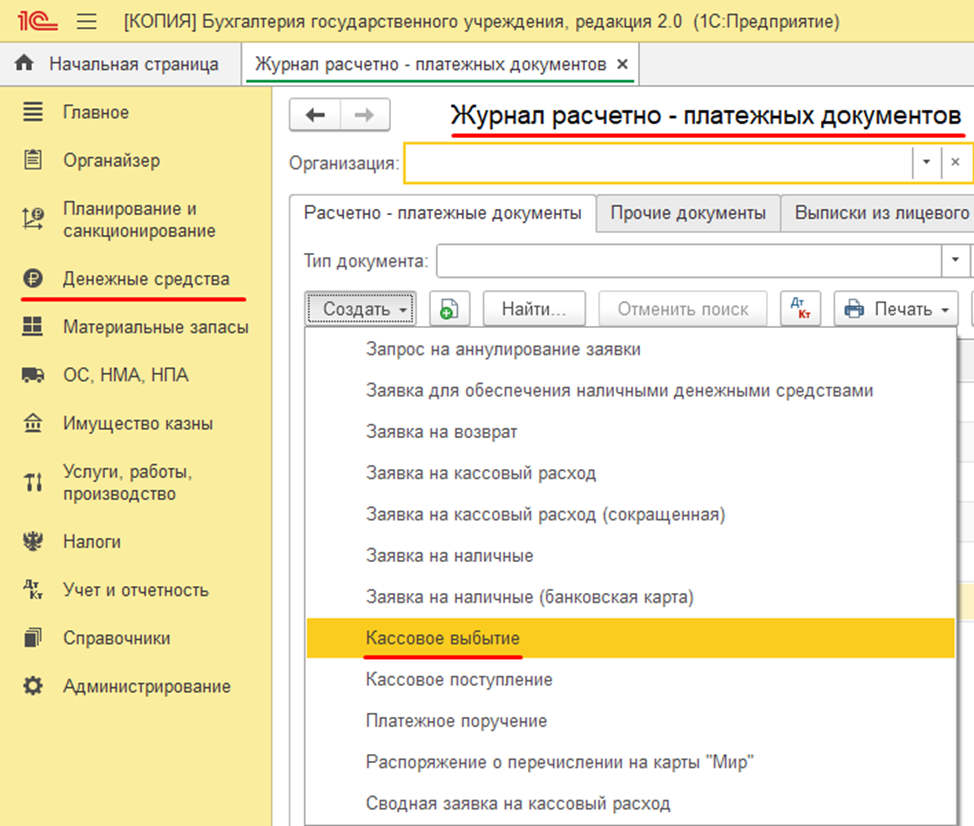Go to ОС, НМА, НПА section

125,375
